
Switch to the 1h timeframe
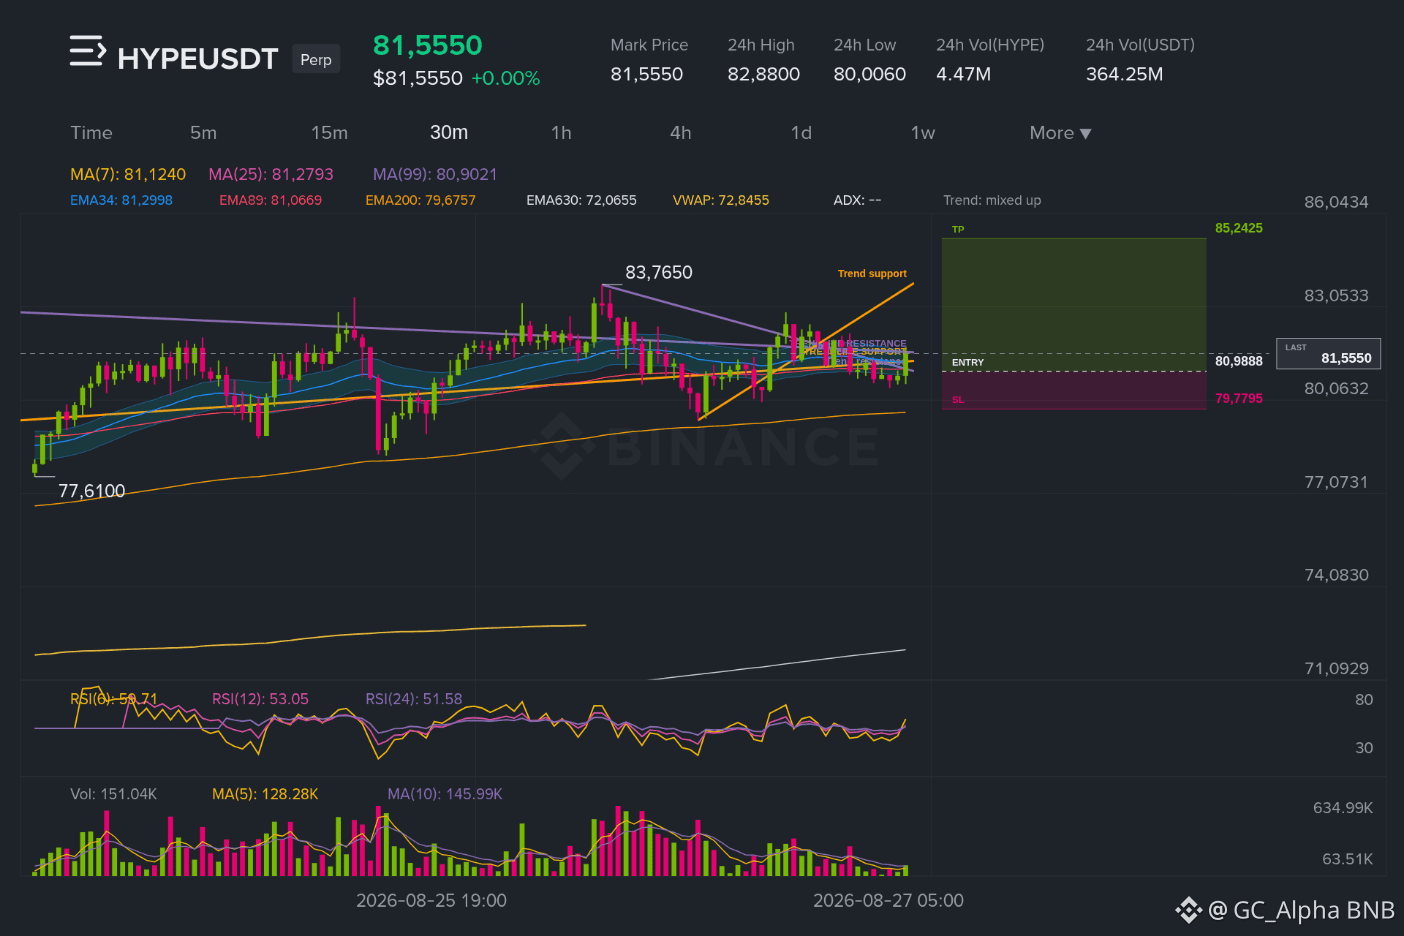[x=561, y=133]
